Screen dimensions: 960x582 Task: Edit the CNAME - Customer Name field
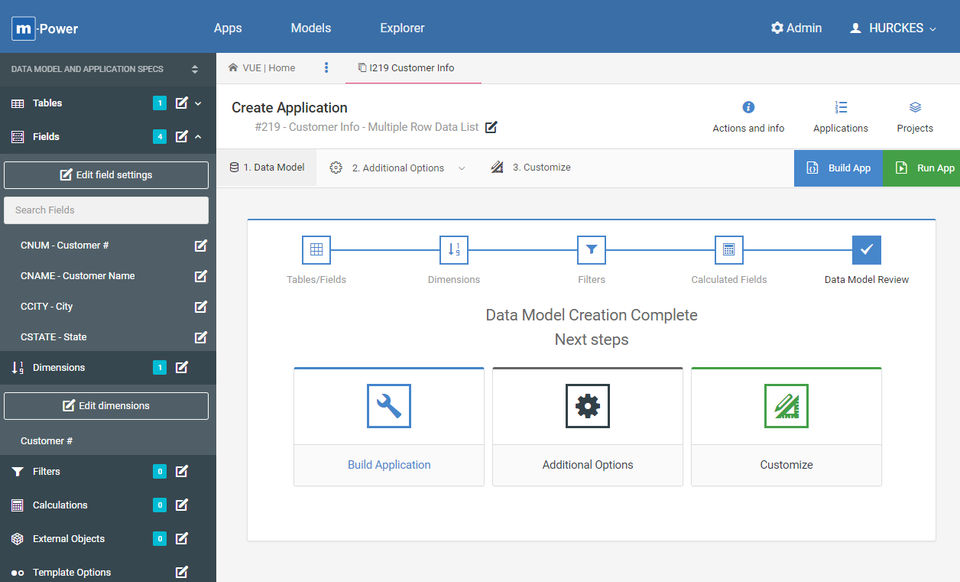pos(200,276)
